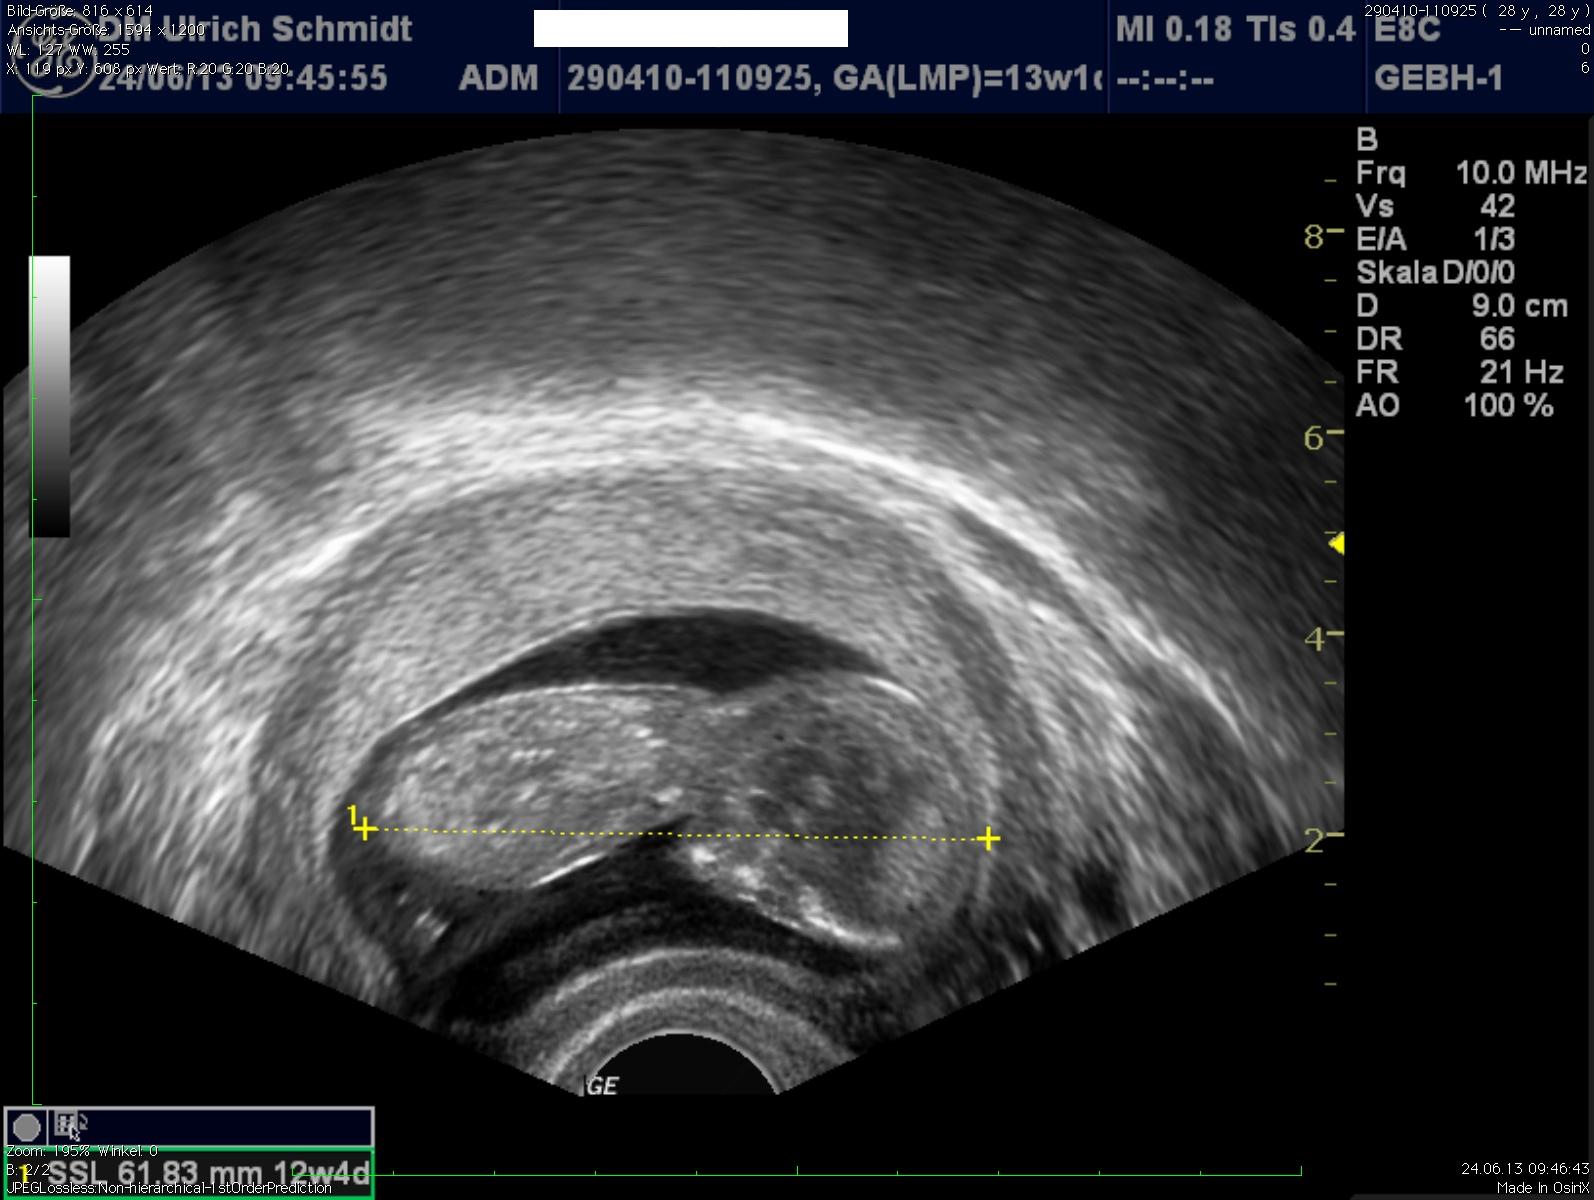Click the right yellow caliper cross marker
1594x1200 pixels.
(988, 838)
